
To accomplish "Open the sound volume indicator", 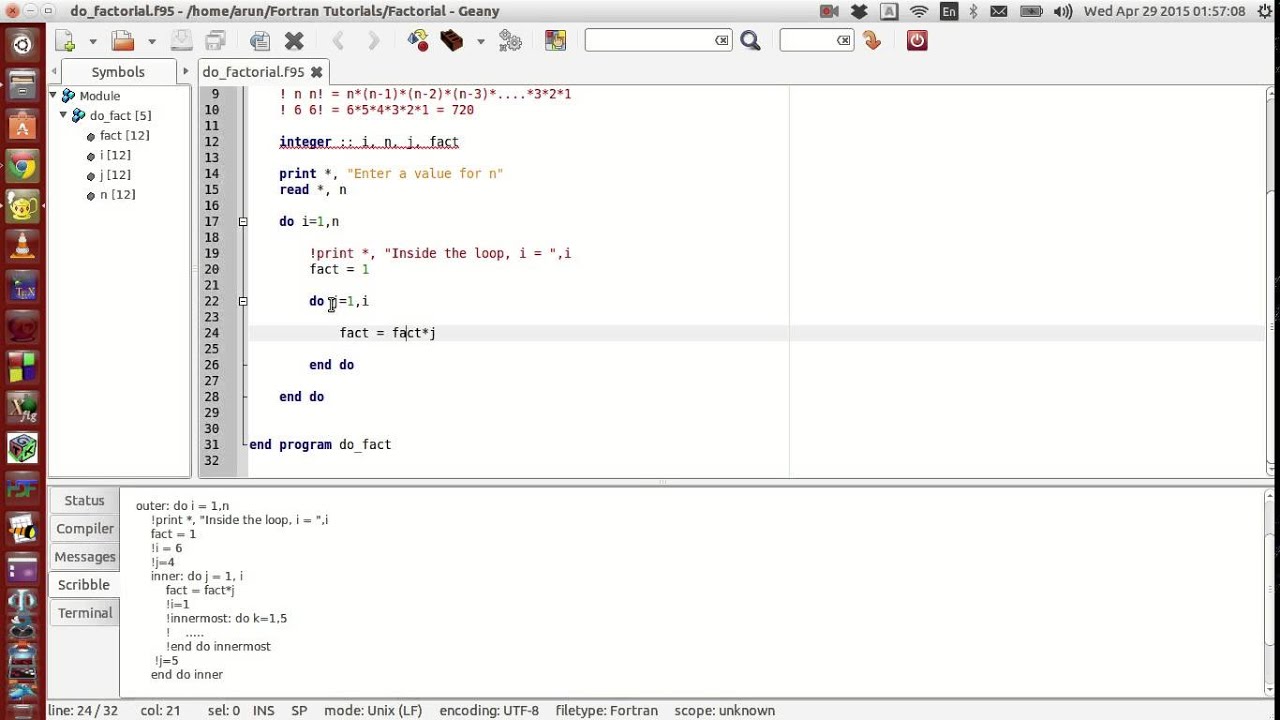I will (1063, 12).
